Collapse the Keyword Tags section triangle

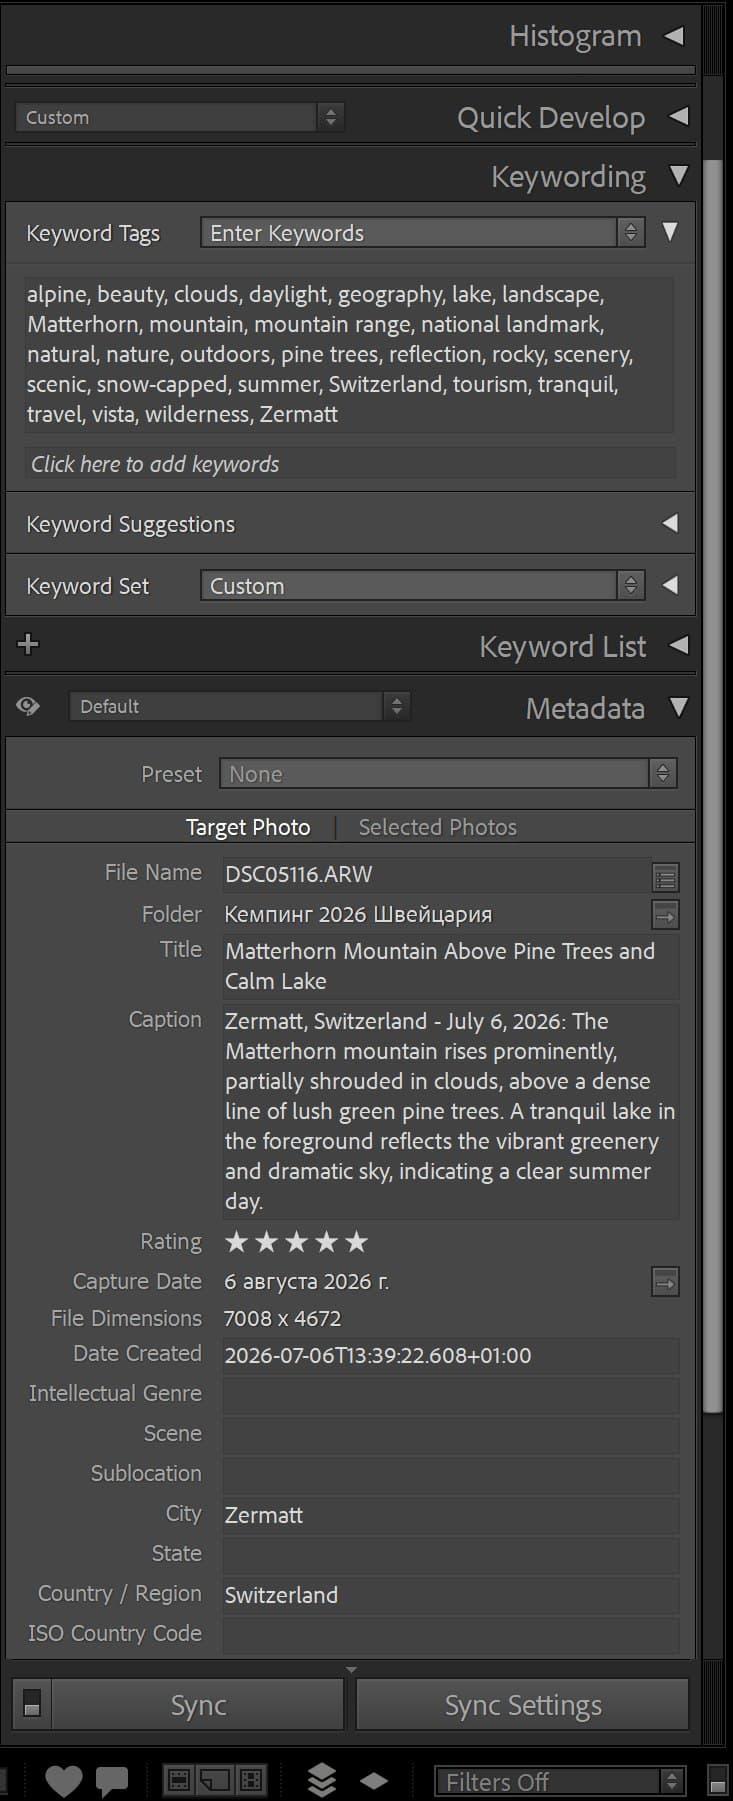670,232
